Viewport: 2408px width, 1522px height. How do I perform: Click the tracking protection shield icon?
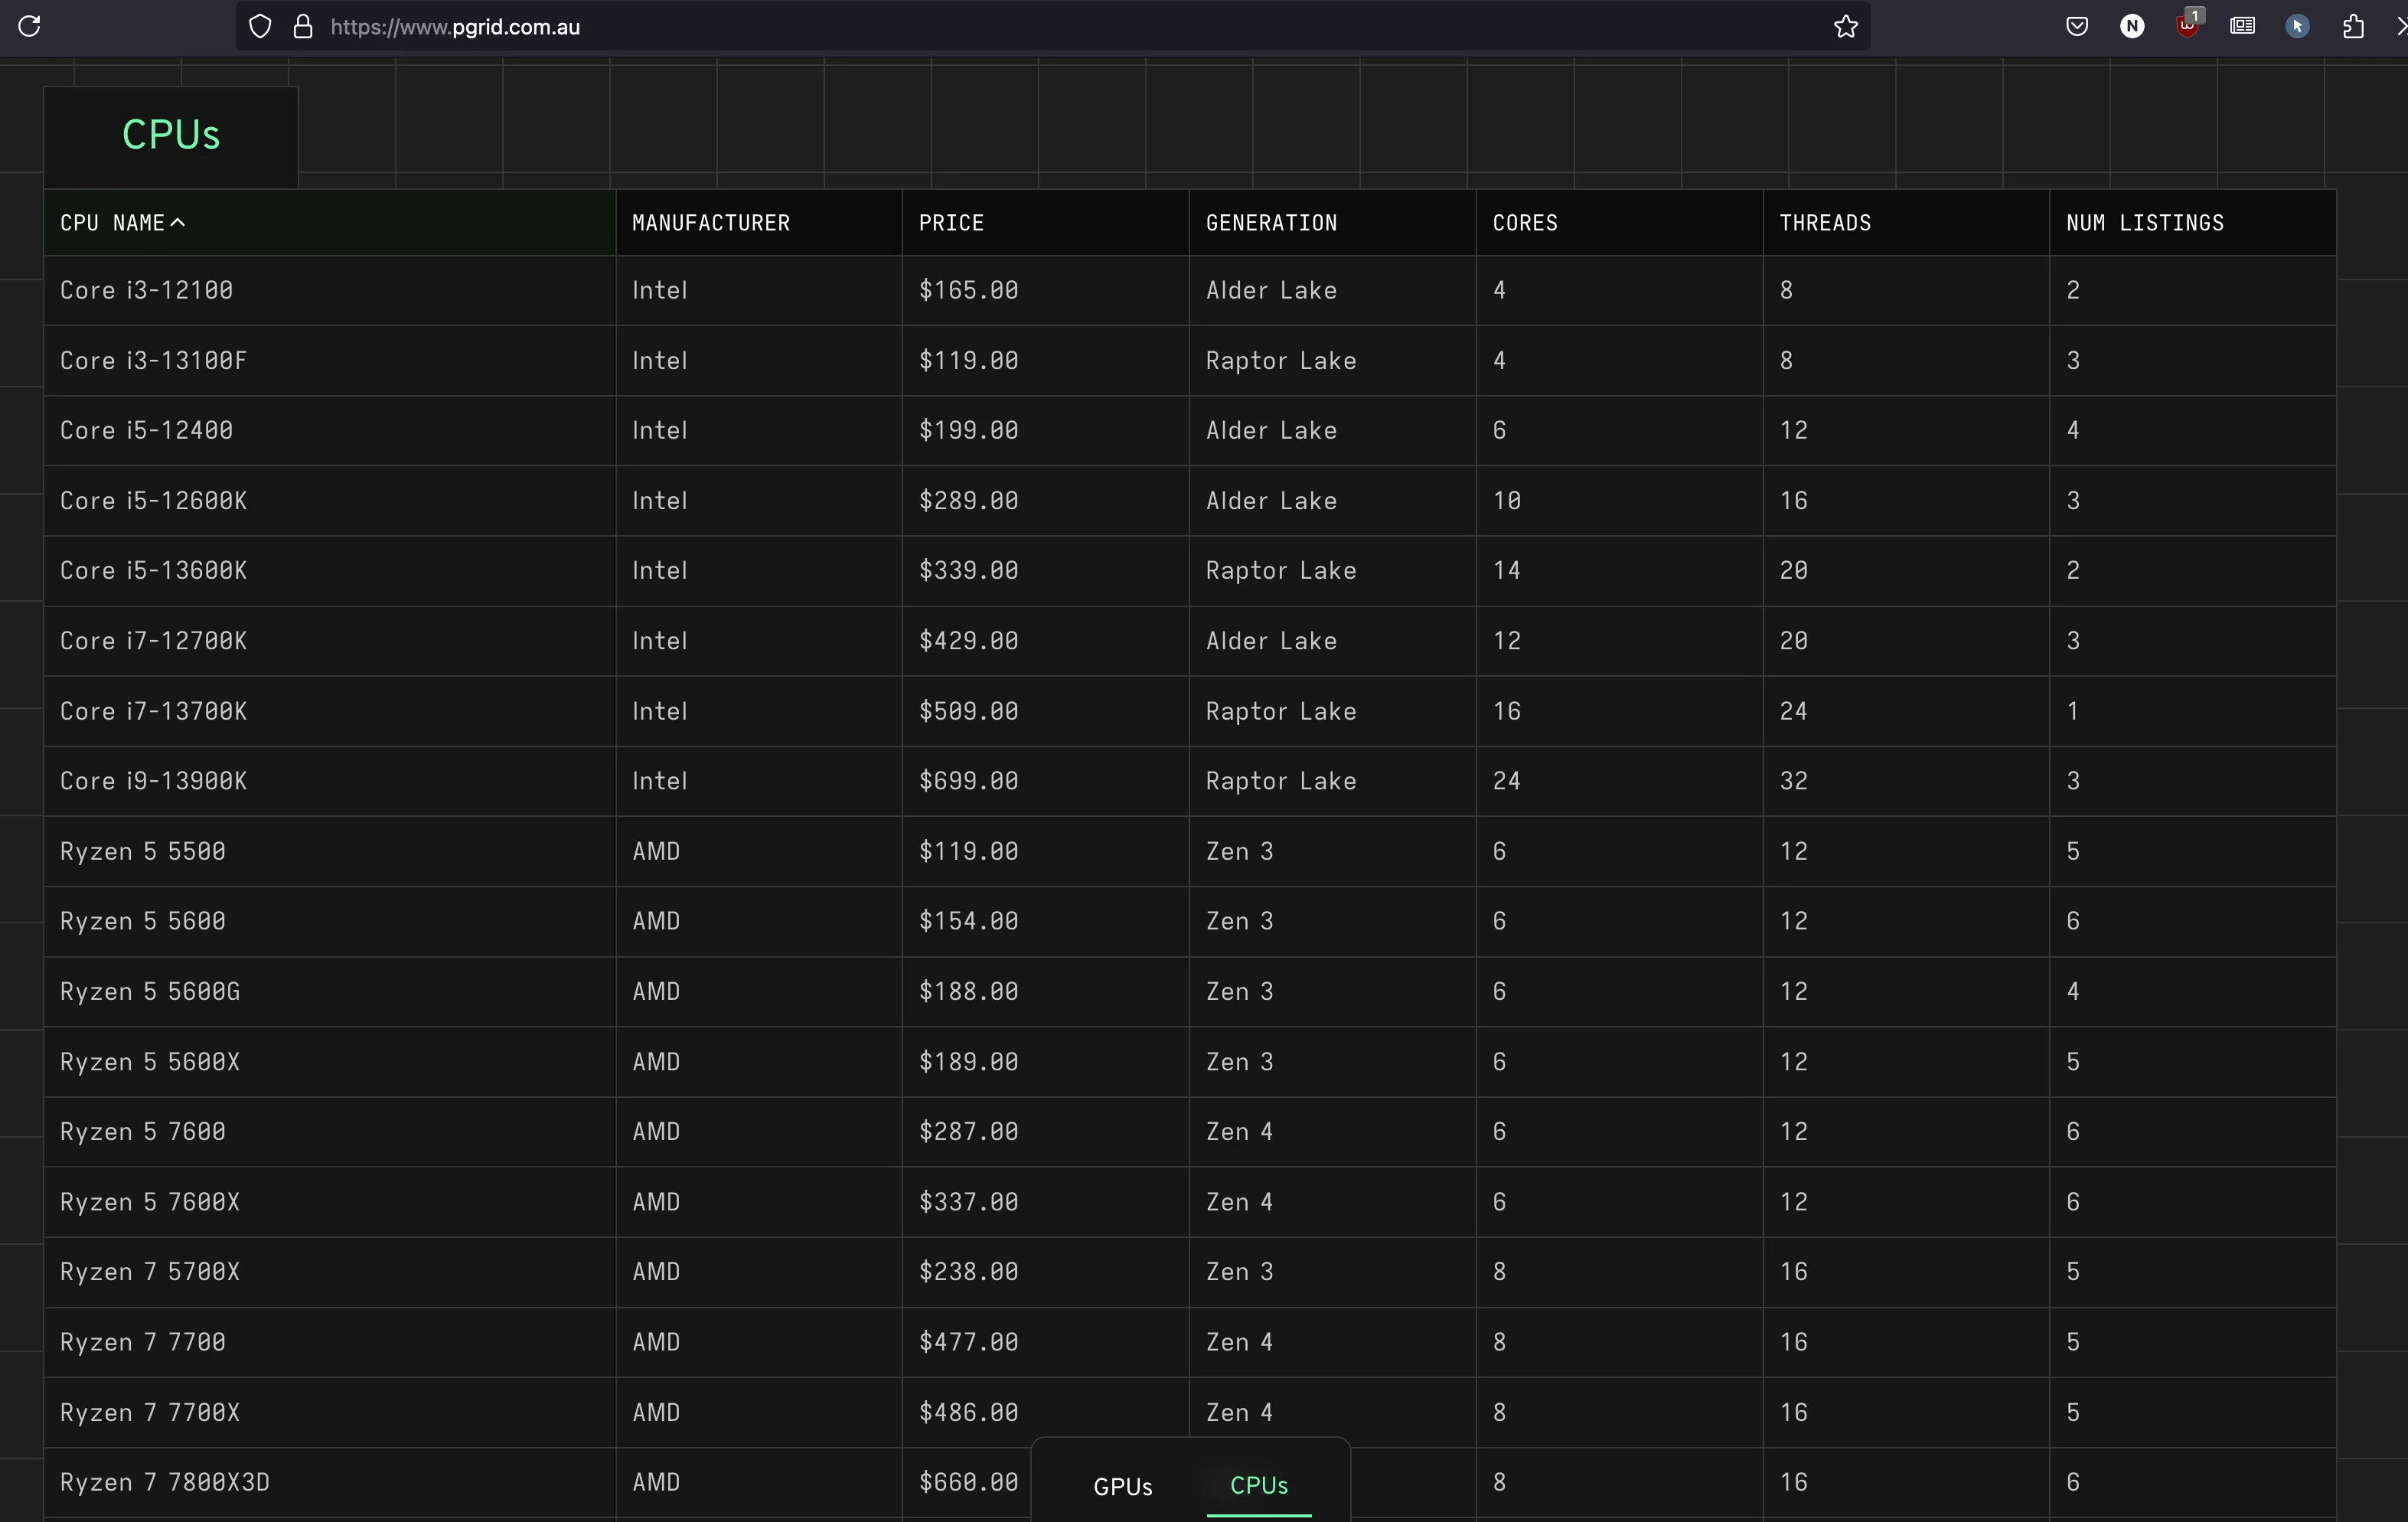(260, 27)
